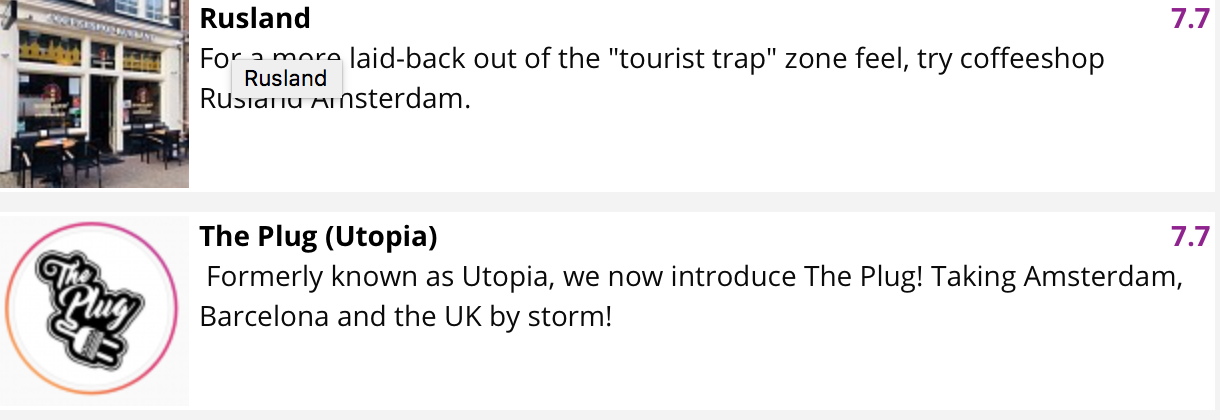Open The Plug (Utopia) listing title
This screenshot has width=1220, height=420.
318,237
